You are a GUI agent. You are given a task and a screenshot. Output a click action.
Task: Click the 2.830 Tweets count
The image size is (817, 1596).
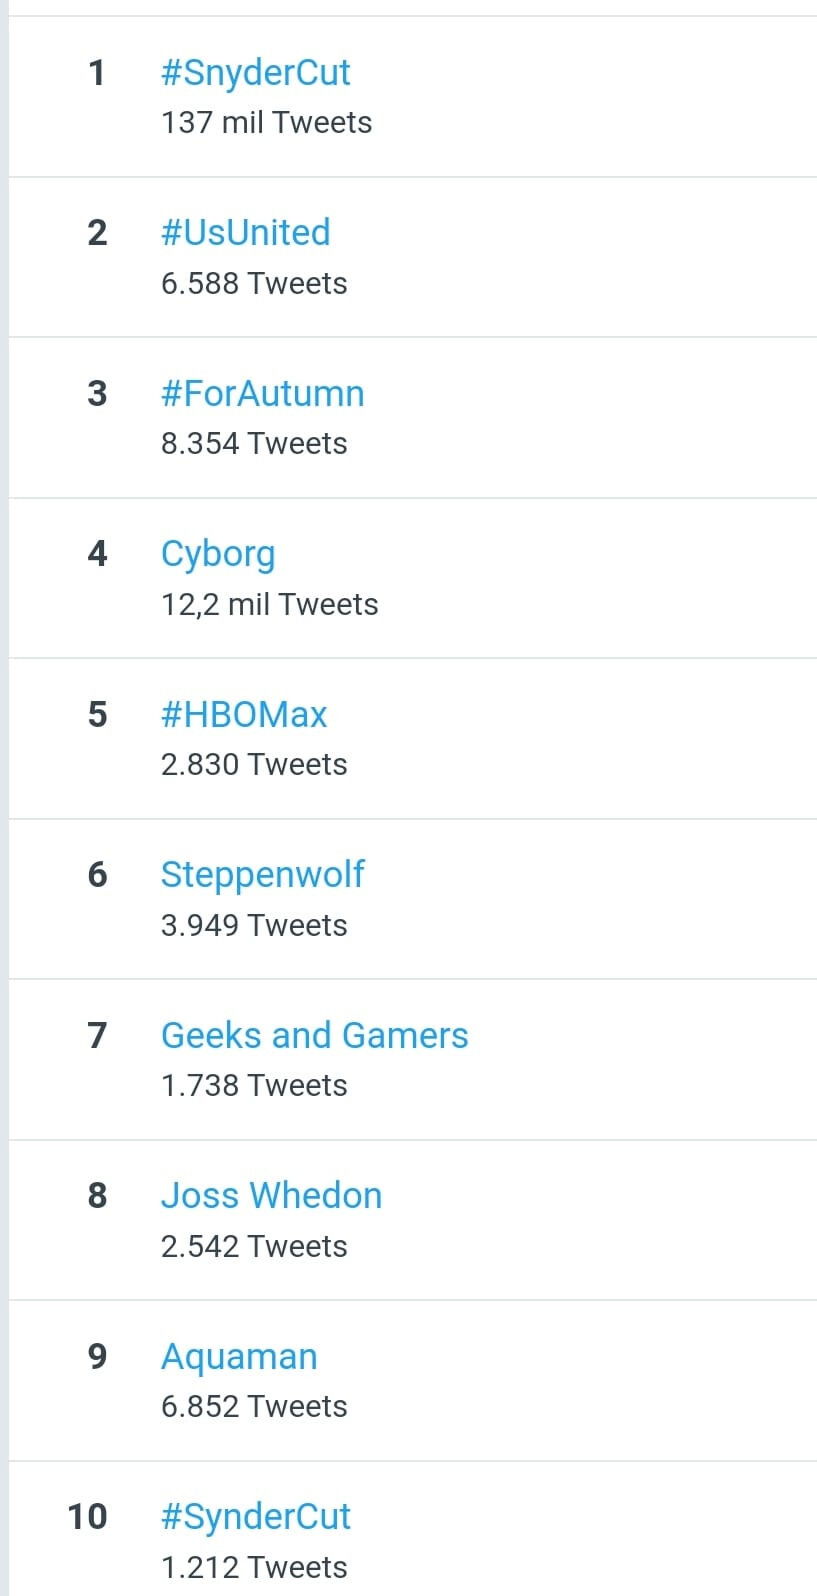tap(254, 765)
